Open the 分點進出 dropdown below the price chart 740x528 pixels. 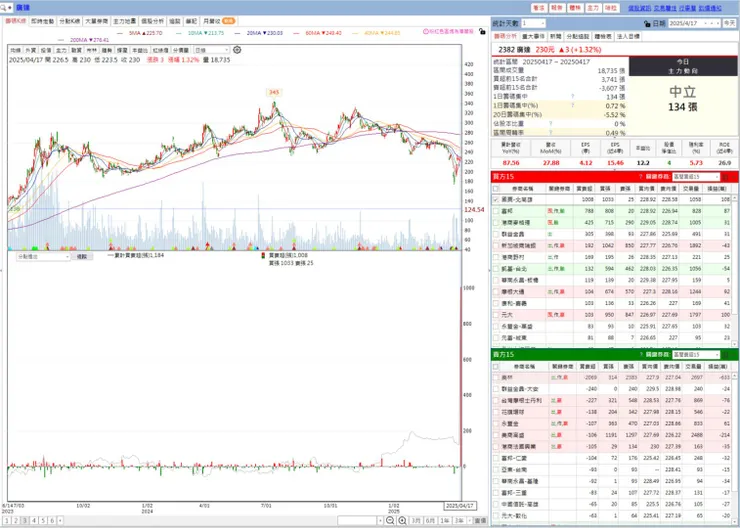click(x=43, y=257)
